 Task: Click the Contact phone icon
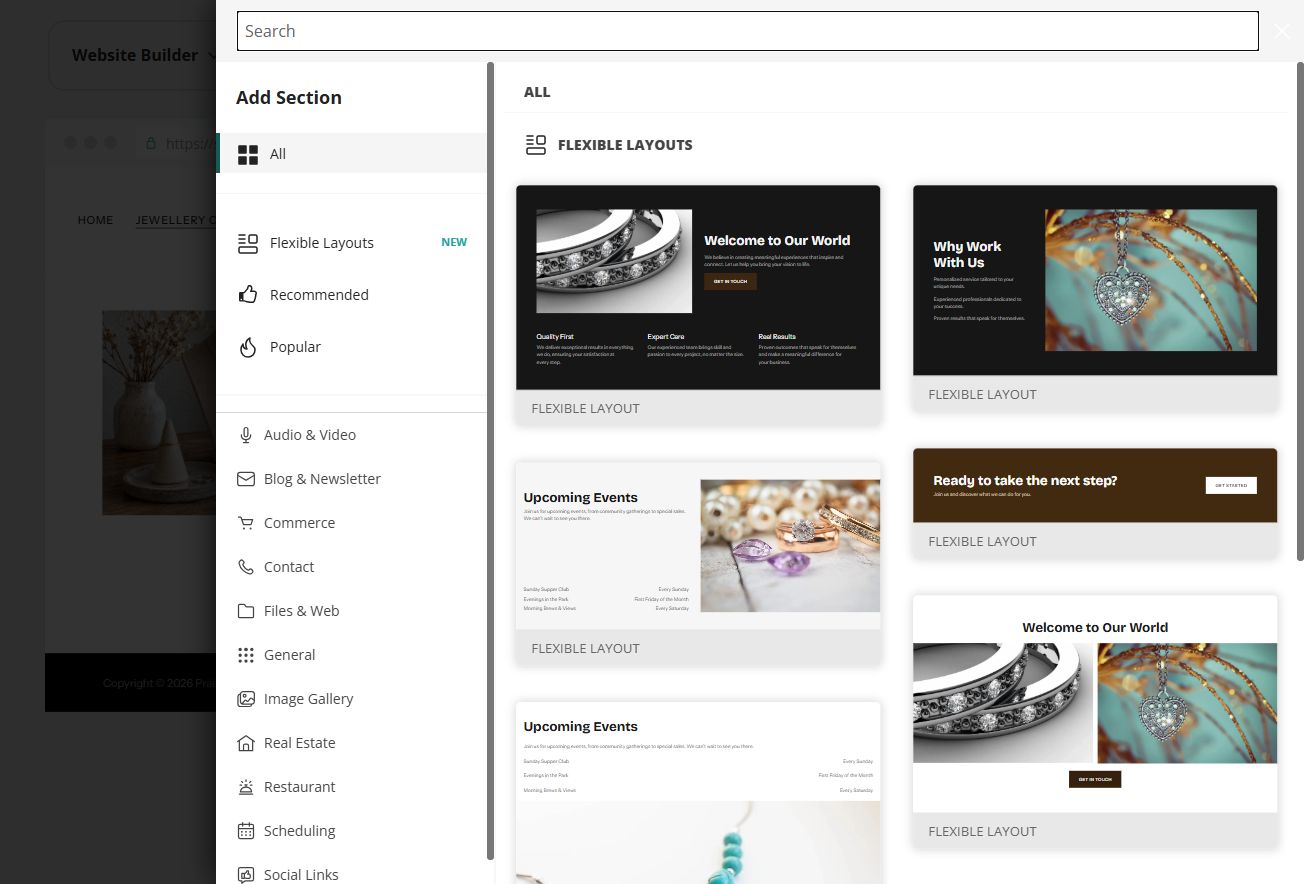(x=246, y=567)
